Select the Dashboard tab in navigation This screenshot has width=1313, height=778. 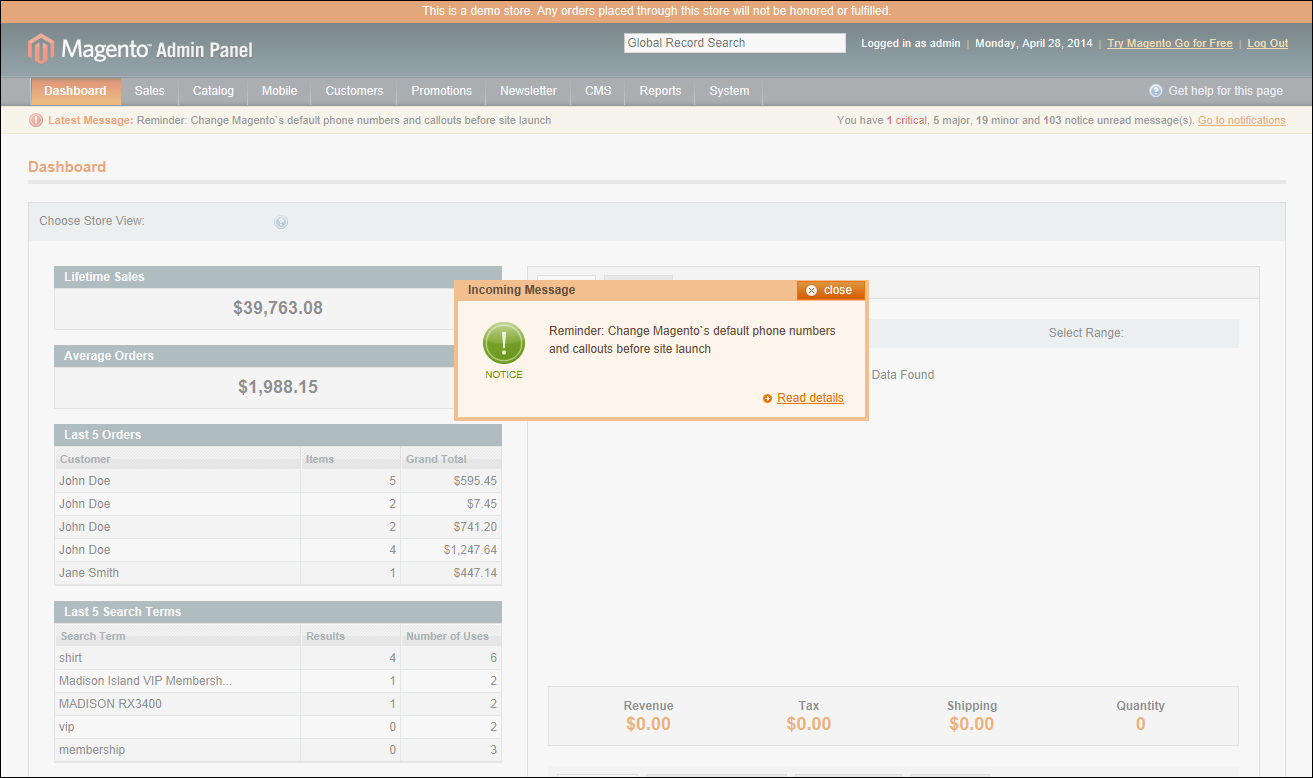tap(75, 91)
